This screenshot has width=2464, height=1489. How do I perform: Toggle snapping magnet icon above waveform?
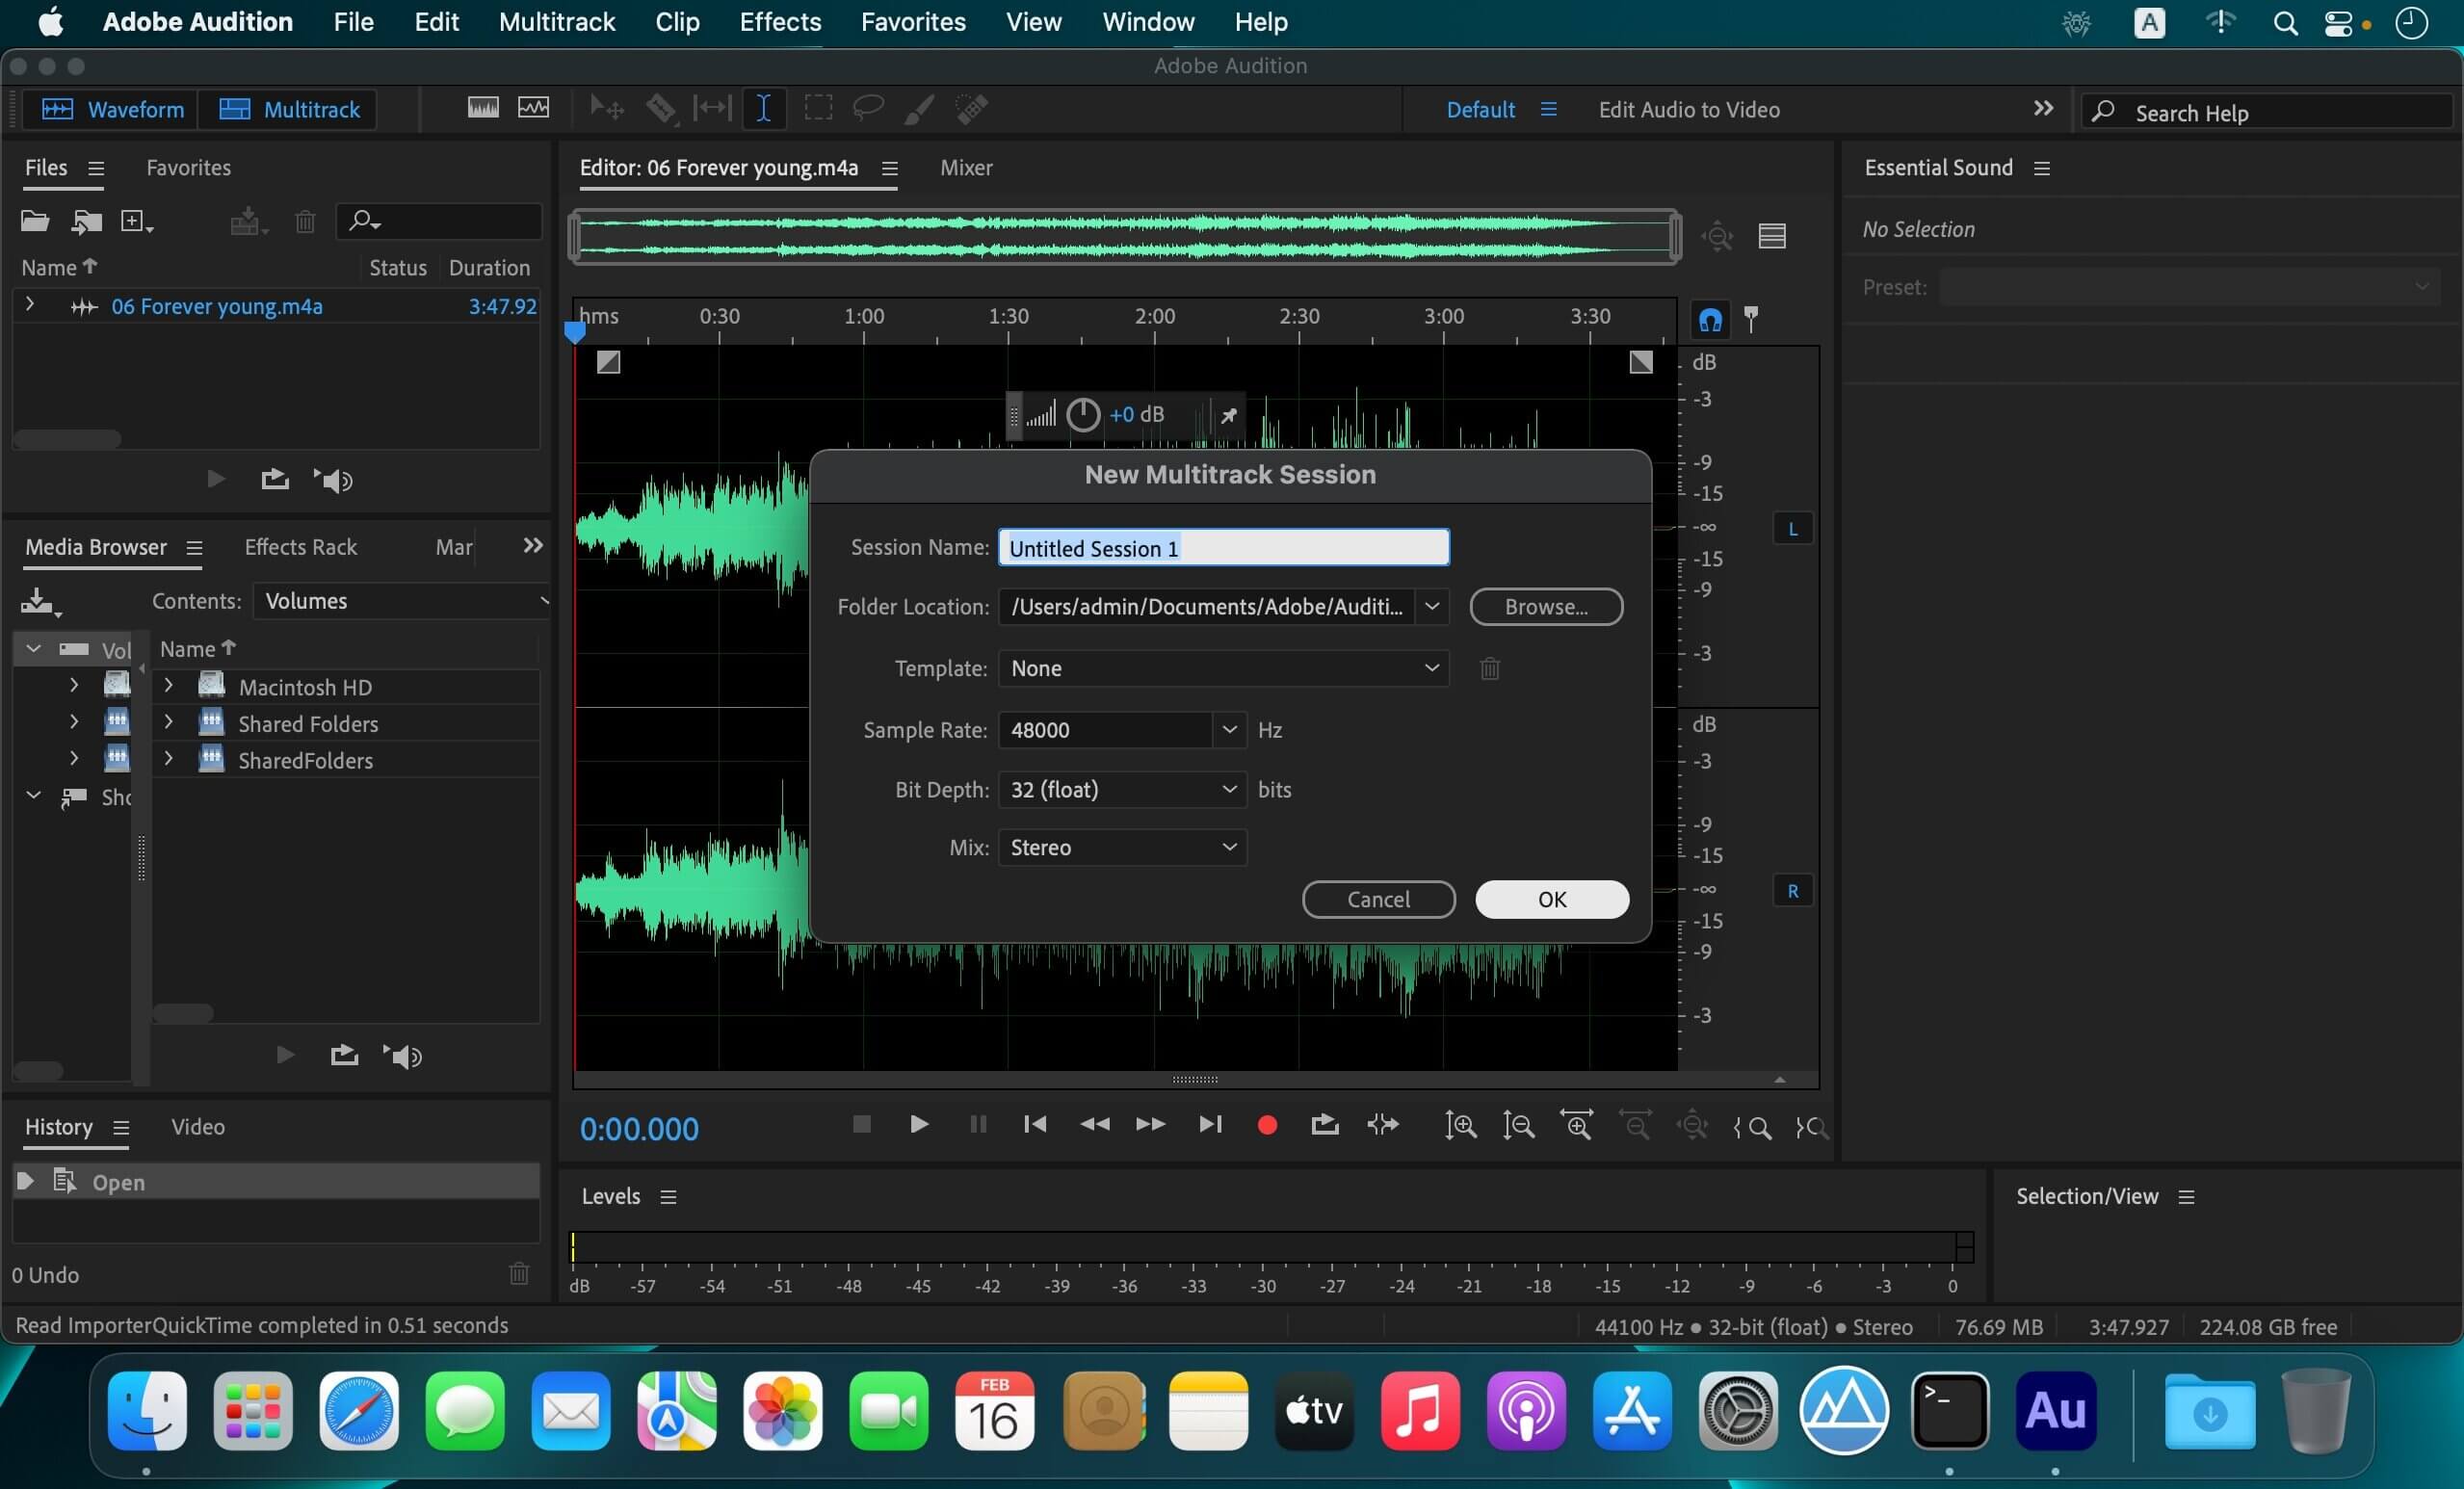coord(1710,320)
